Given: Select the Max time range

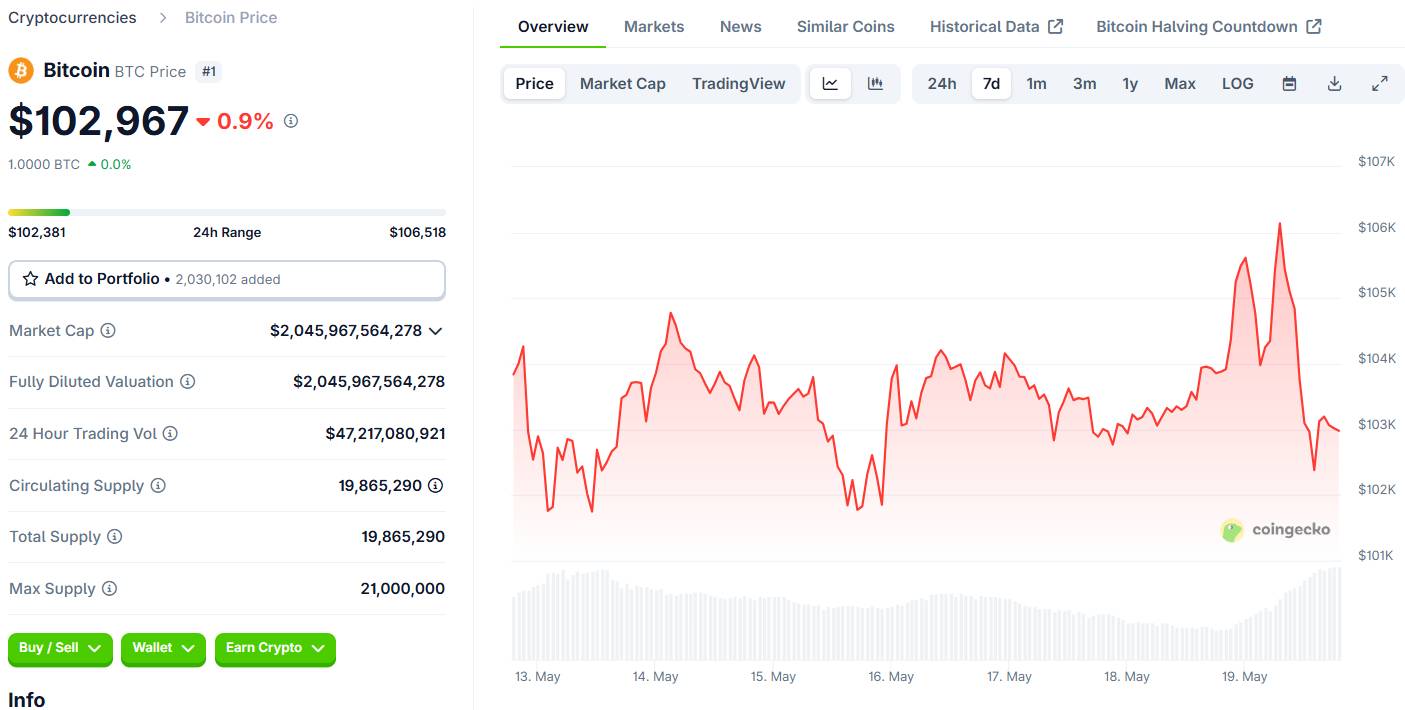Looking at the screenshot, I should coord(1180,84).
